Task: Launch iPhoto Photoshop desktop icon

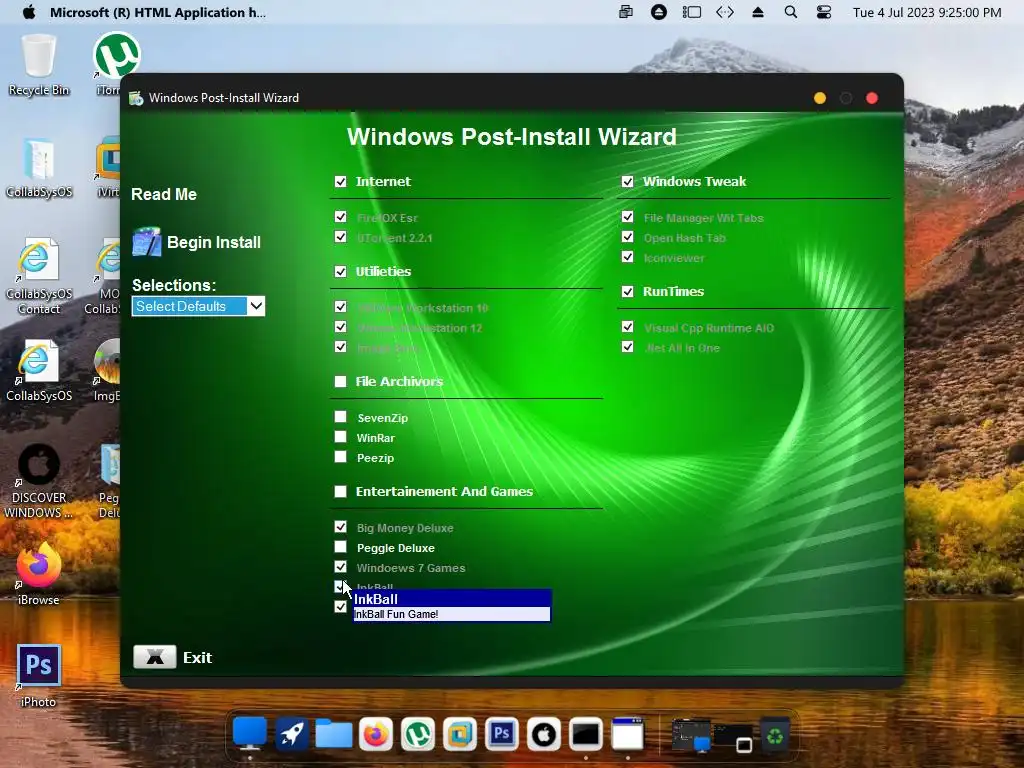Action: pyautogui.click(x=39, y=677)
